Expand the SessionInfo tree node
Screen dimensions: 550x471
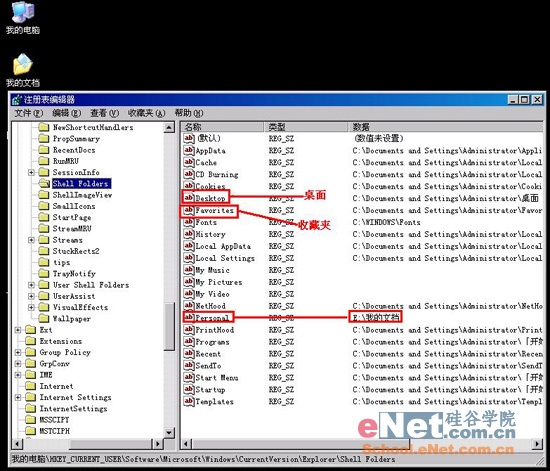click(31, 172)
